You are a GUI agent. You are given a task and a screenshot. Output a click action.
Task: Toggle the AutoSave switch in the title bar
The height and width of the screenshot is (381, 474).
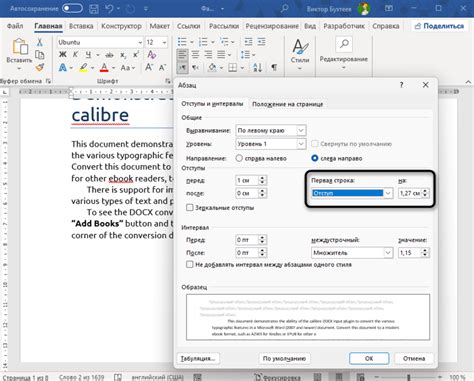[x=72, y=8]
